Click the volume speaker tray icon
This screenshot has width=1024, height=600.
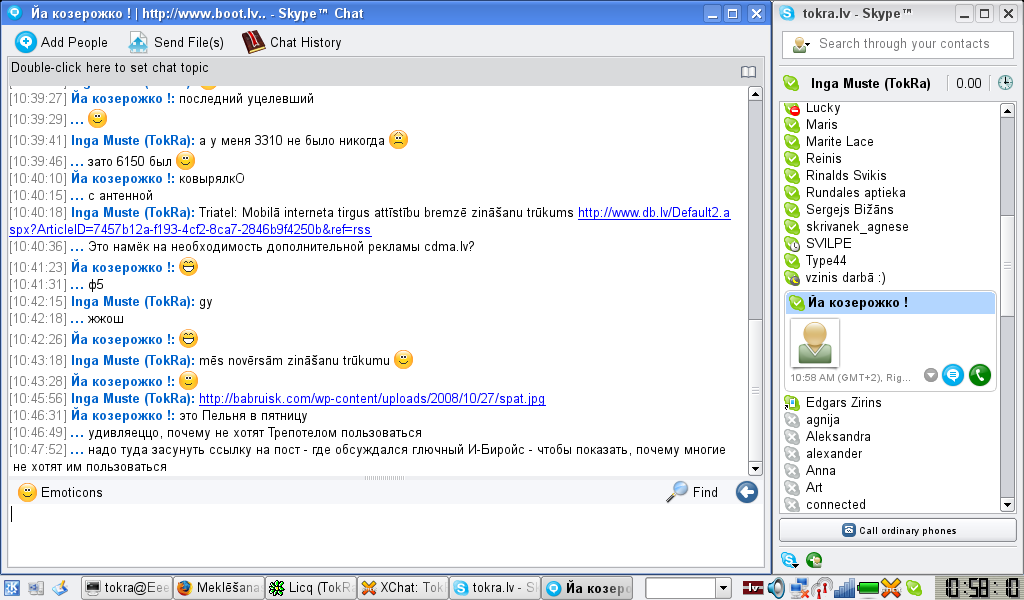click(x=776, y=588)
